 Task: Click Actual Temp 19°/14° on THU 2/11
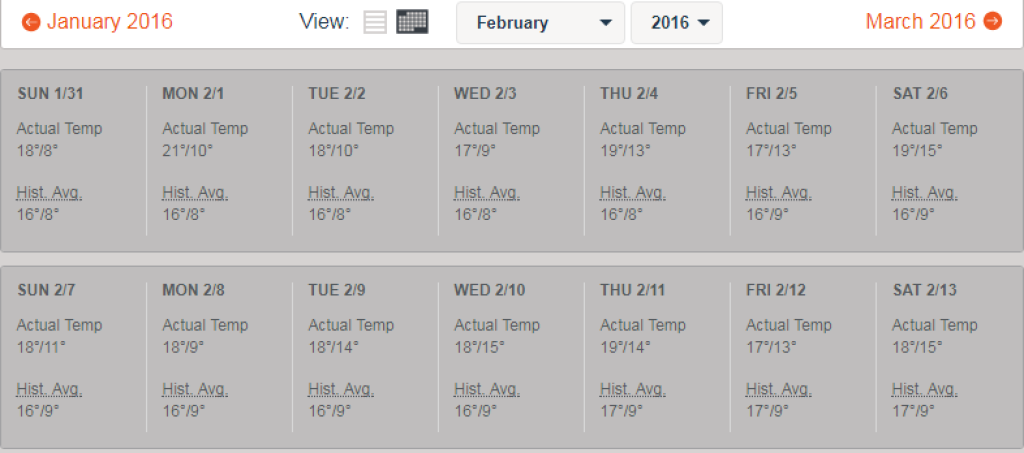pyautogui.click(x=626, y=348)
